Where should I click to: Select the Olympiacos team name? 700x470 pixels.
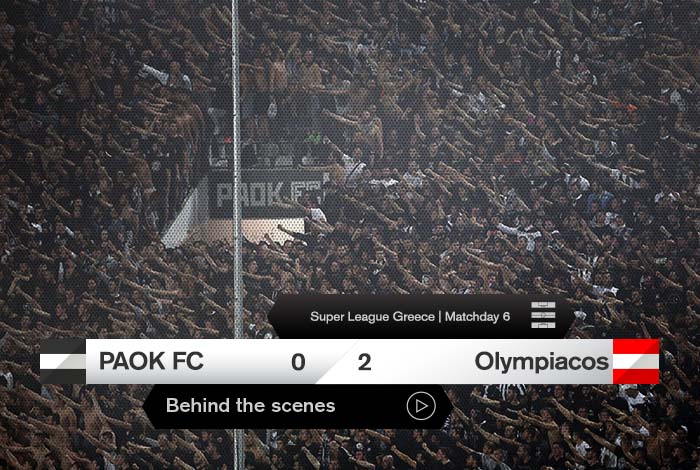tap(542, 362)
